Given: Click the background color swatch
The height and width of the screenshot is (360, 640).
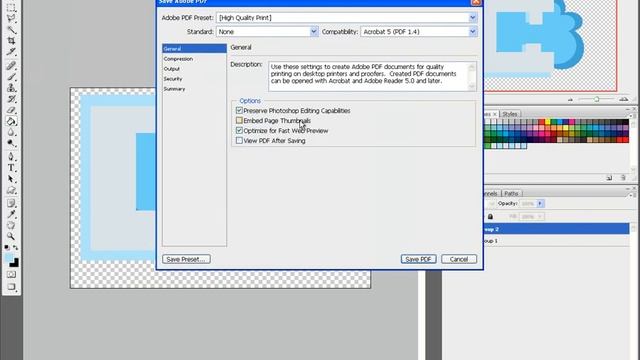Looking at the screenshot, I should (x=15, y=263).
